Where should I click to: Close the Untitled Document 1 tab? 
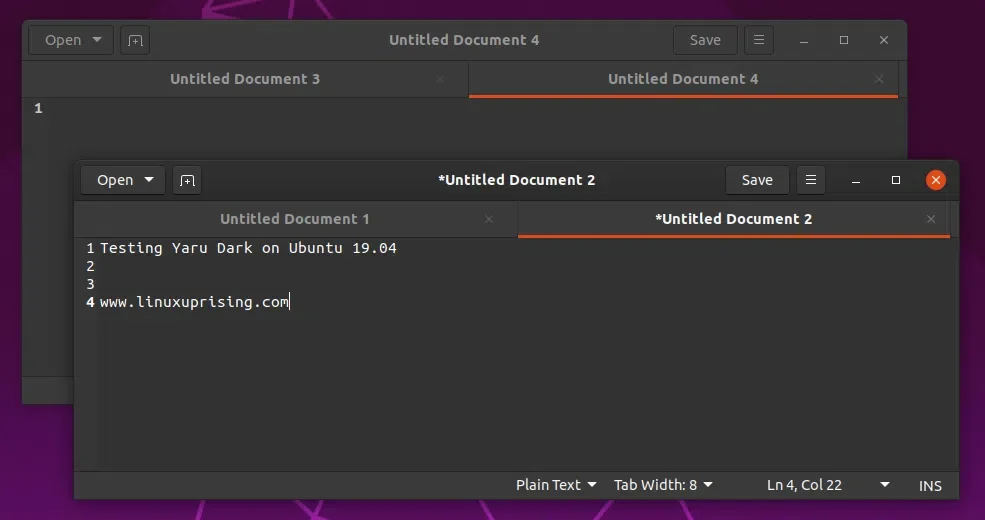point(489,219)
